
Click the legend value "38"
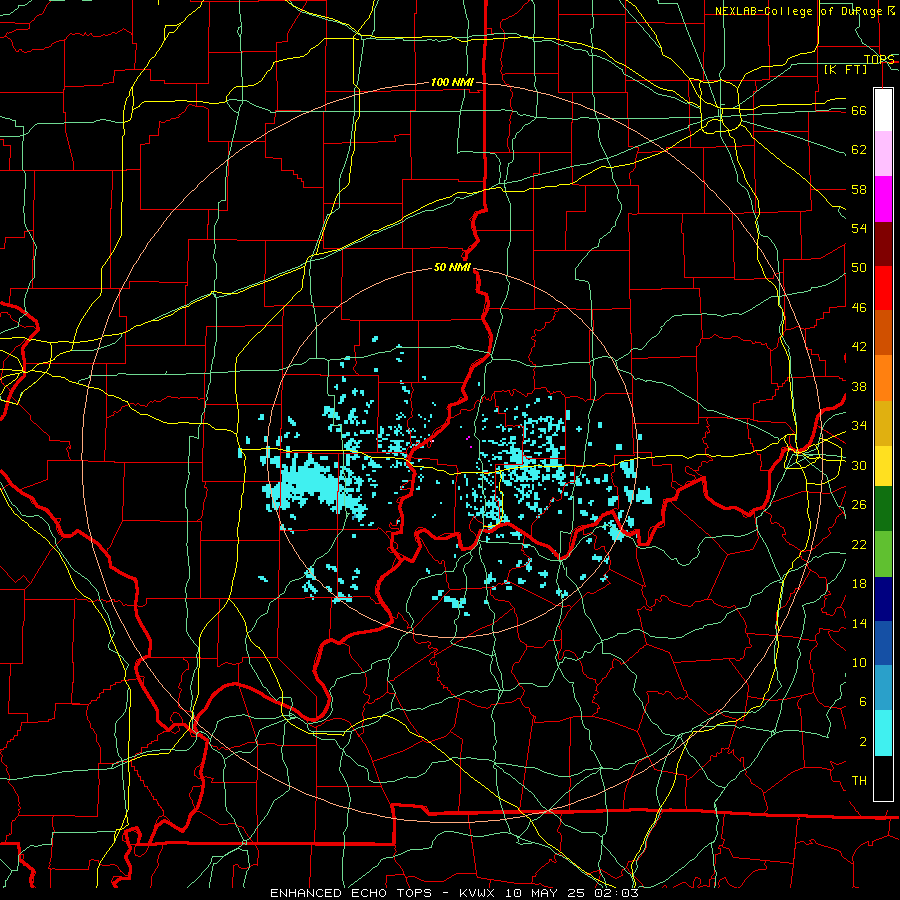click(859, 386)
